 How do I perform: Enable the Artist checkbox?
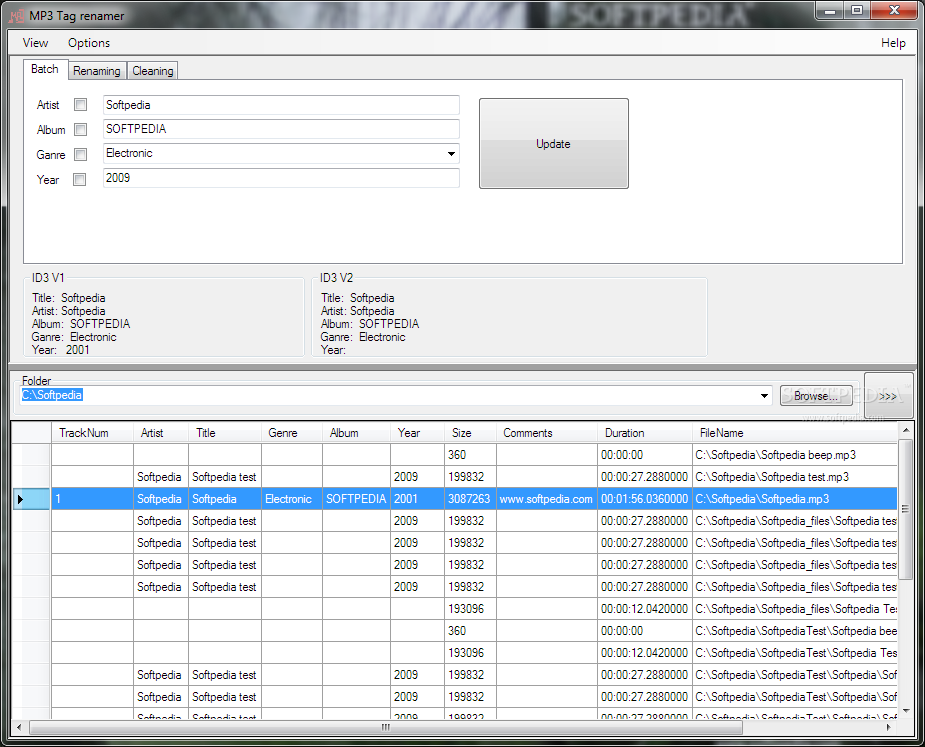(x=80, y=104)
